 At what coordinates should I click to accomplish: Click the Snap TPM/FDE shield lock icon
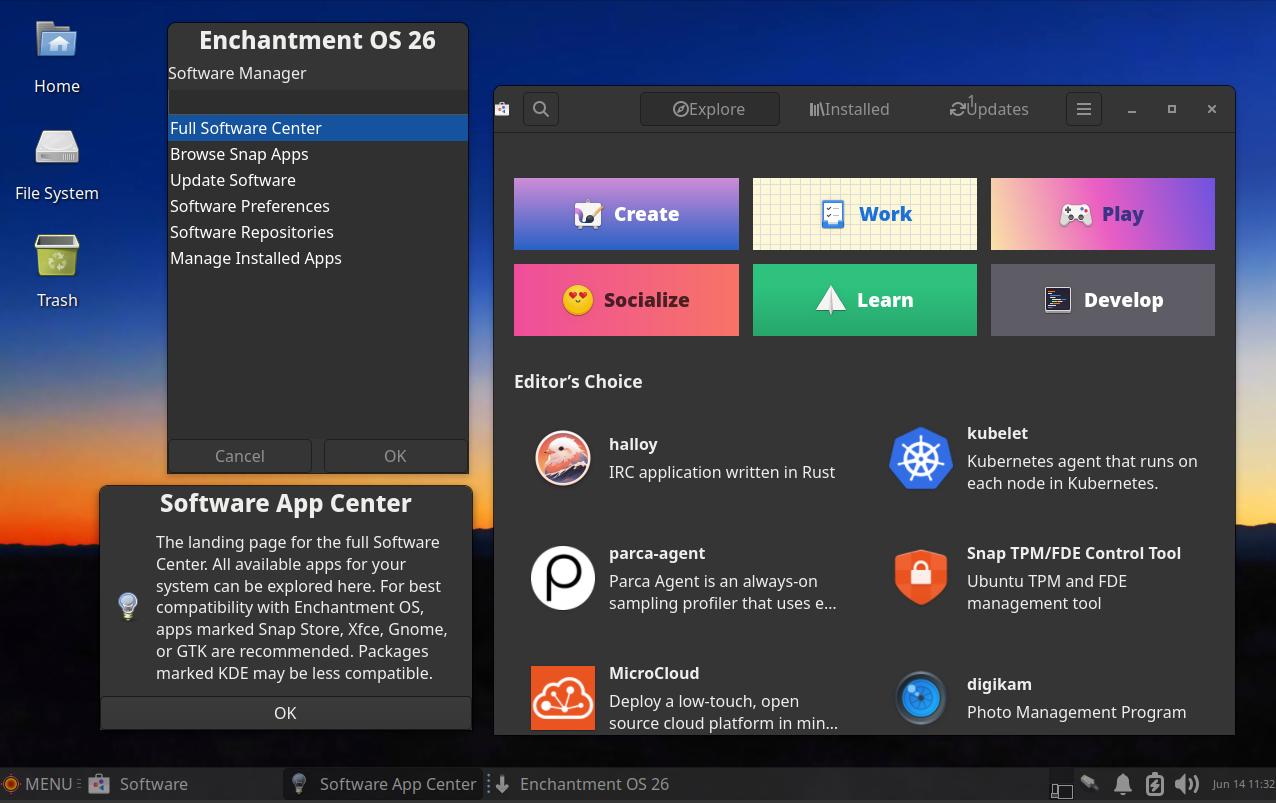(x=920, y=578)
